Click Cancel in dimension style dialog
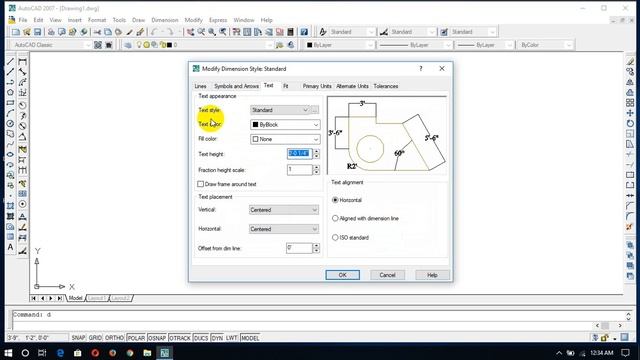The image size is (640, 360). [387, 275]
